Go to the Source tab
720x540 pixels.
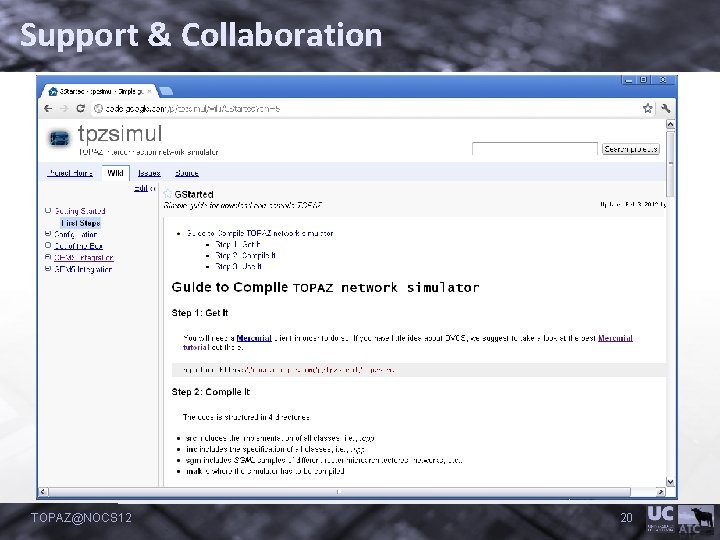point(186,173)
